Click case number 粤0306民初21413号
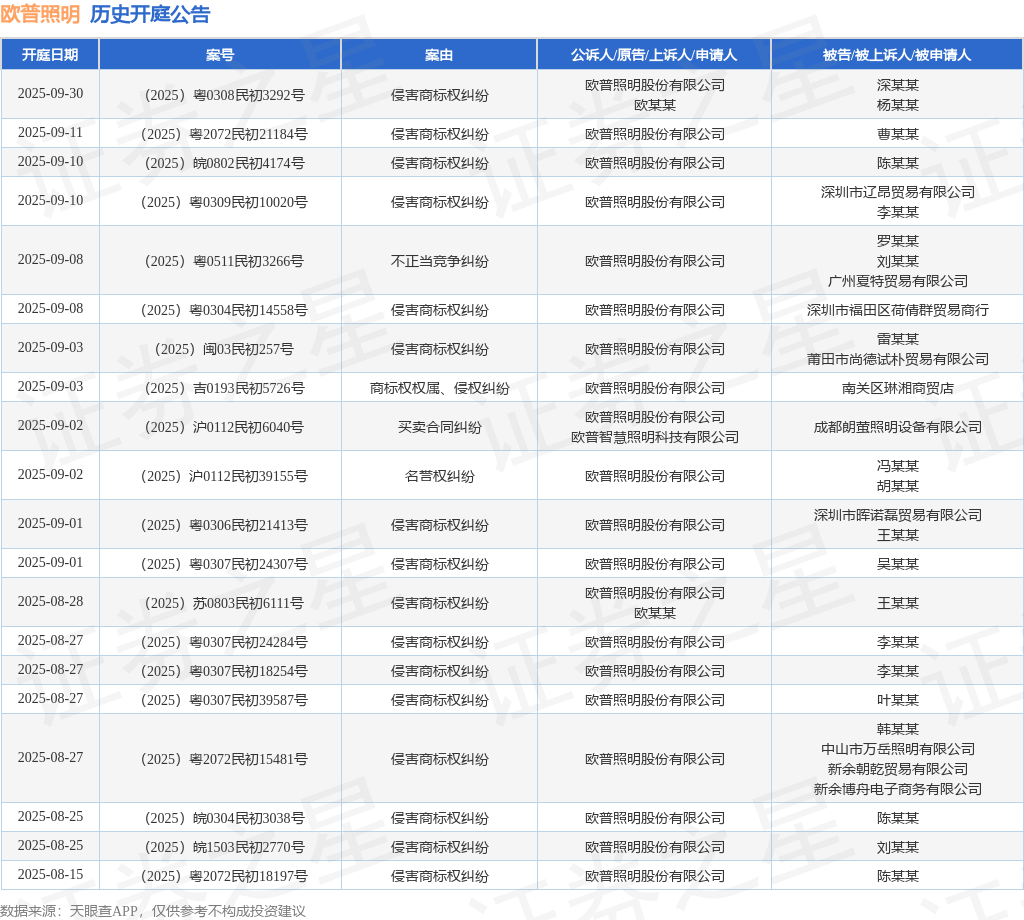1024x920 pixels. 224,525
